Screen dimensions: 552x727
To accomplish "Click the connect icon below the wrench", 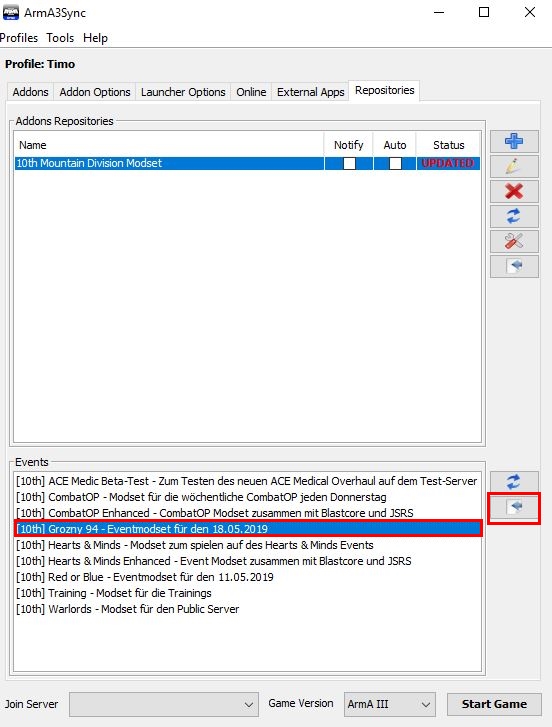I will [514, 267].
